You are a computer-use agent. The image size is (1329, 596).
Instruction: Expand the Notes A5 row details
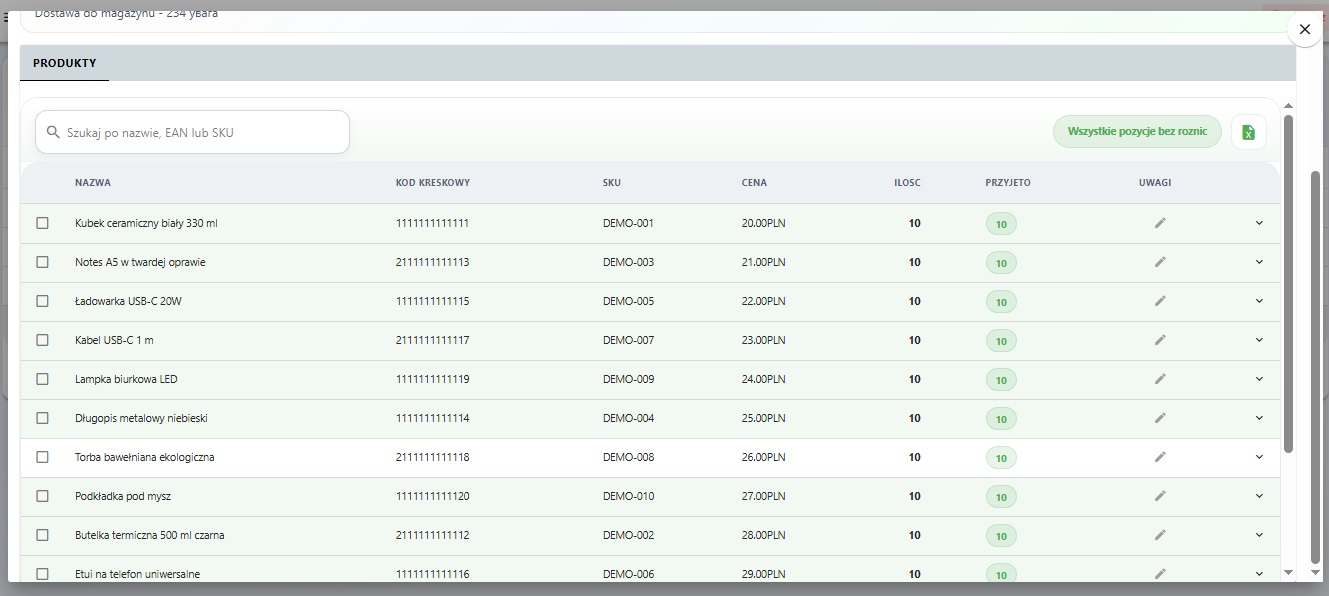[x=1259, y=262]
